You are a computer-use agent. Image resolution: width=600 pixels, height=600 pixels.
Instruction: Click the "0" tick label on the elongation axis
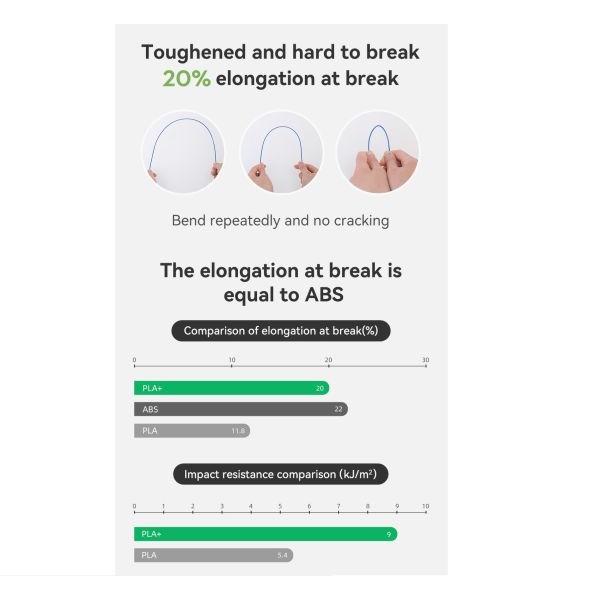(x=134, y=360)
